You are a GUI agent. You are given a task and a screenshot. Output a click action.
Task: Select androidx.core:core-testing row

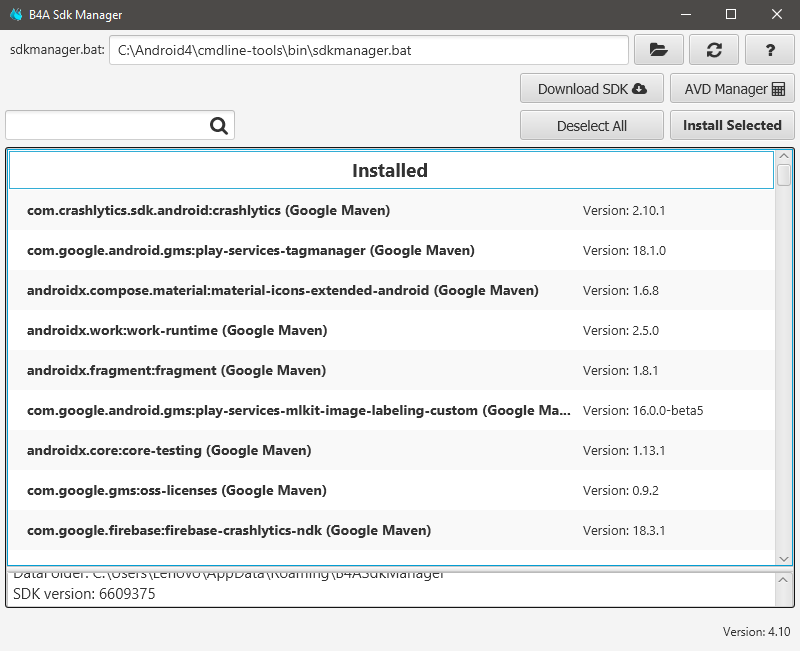(x=391, y=450)
